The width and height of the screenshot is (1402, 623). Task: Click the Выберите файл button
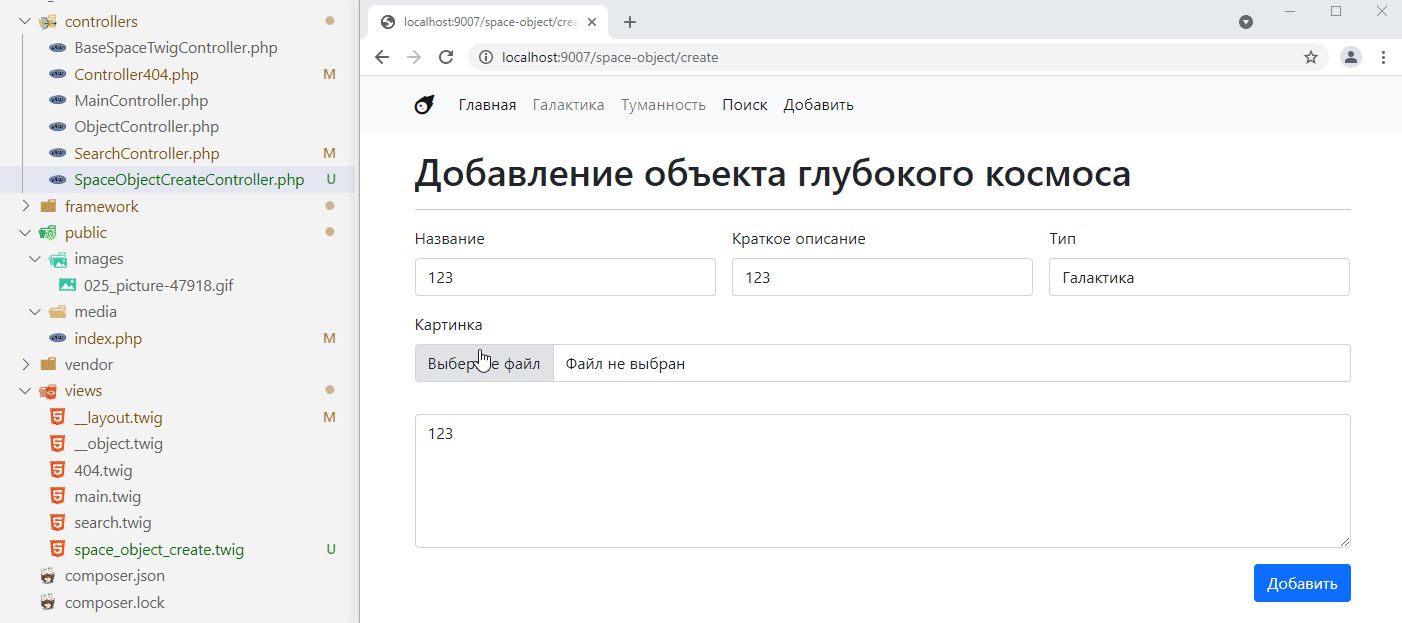484,363
